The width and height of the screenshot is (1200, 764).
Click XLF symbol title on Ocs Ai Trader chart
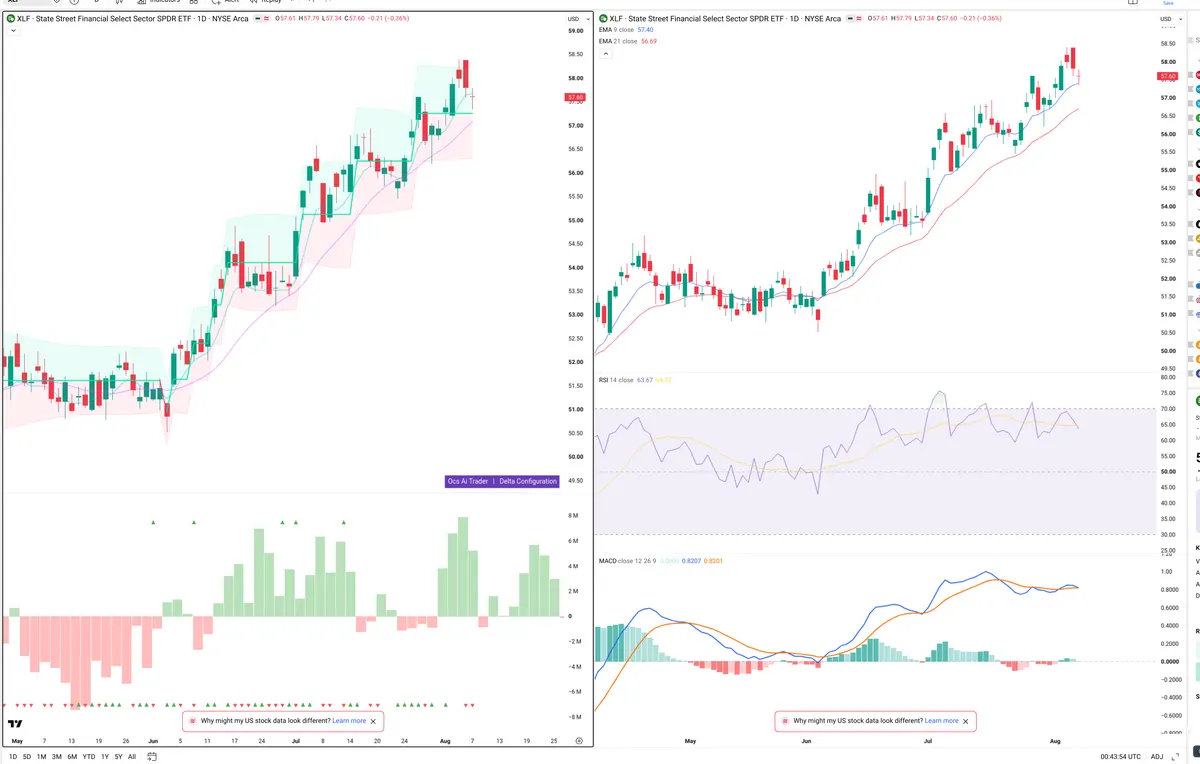(131, 19)
